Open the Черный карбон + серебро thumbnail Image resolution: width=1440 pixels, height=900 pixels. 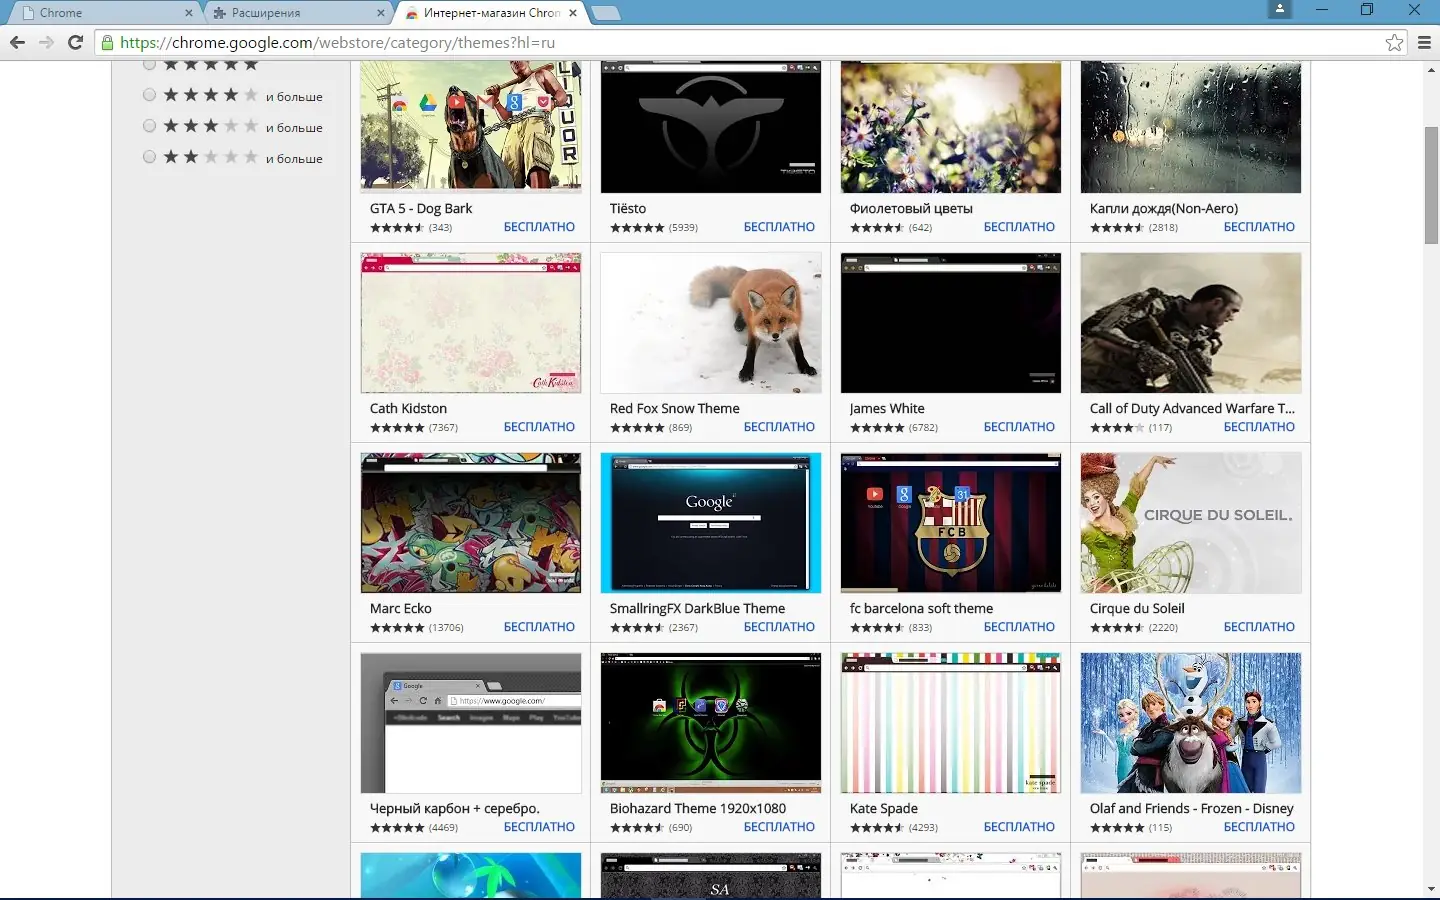click(x=471, y=723)
